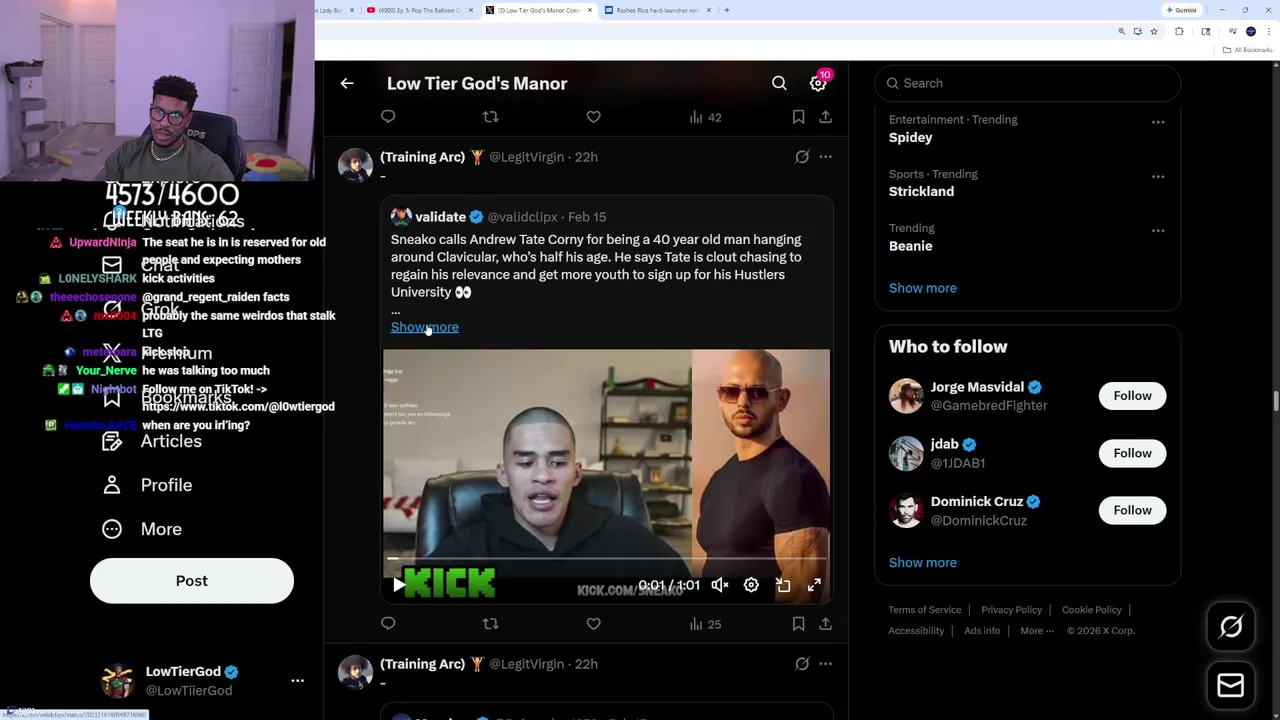1280x720 pixels.
Task: Repost the post with 25 views
Action: click(490, 624)
